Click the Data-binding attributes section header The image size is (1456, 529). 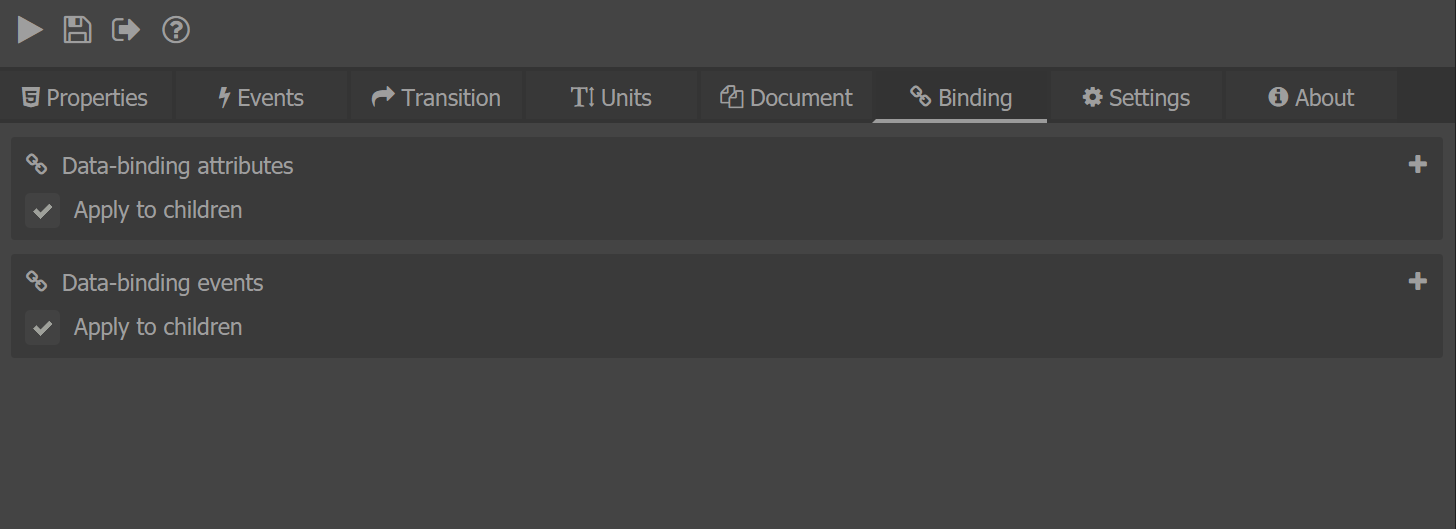pos(178,166)
